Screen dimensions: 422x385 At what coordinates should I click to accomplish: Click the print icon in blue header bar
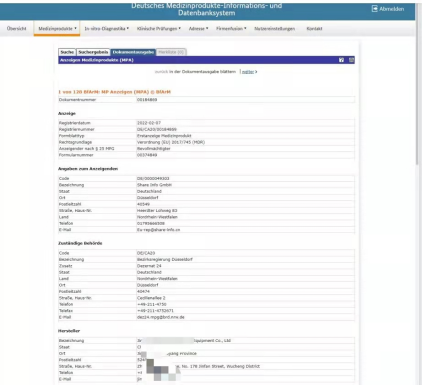coord(351,60)
